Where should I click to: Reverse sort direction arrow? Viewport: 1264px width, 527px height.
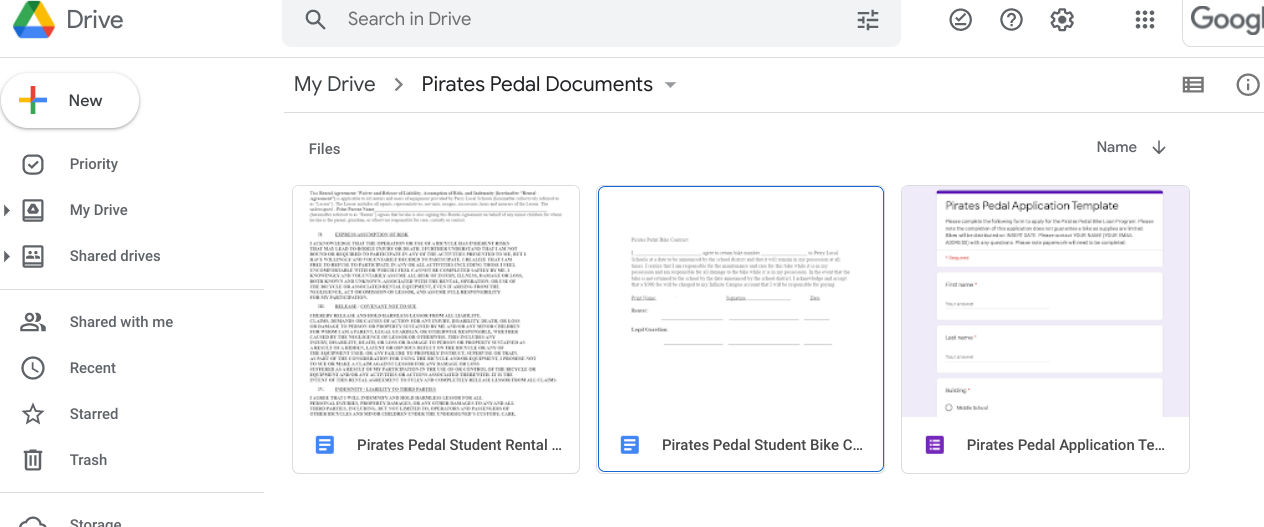[1159, 148]
